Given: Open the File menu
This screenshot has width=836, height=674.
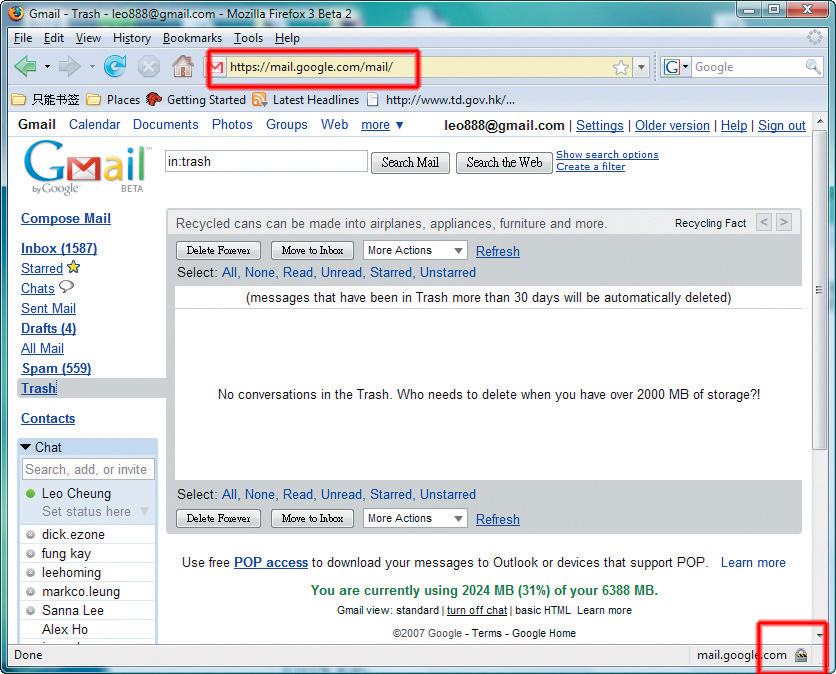Looking at the screenshot, I should (x=23, y=38).
